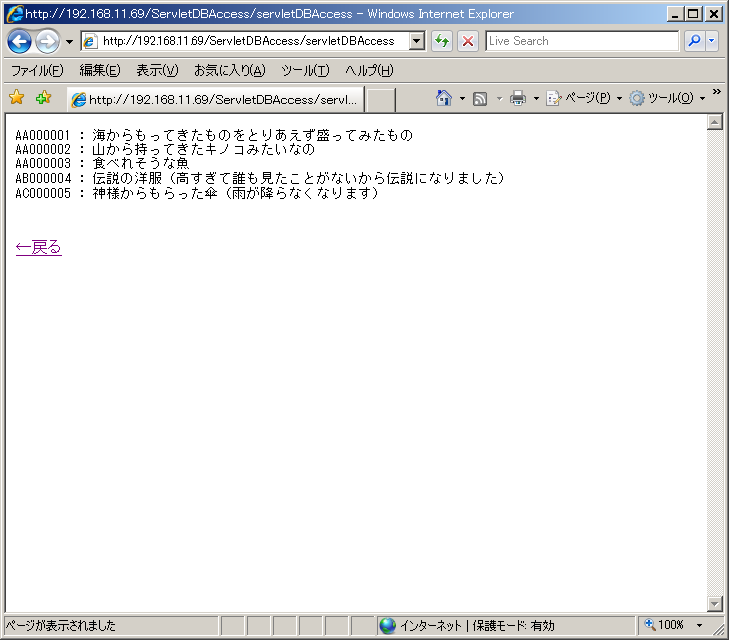
Task: Open the ページ(P) toolbar menu
Action: point(584,98)
